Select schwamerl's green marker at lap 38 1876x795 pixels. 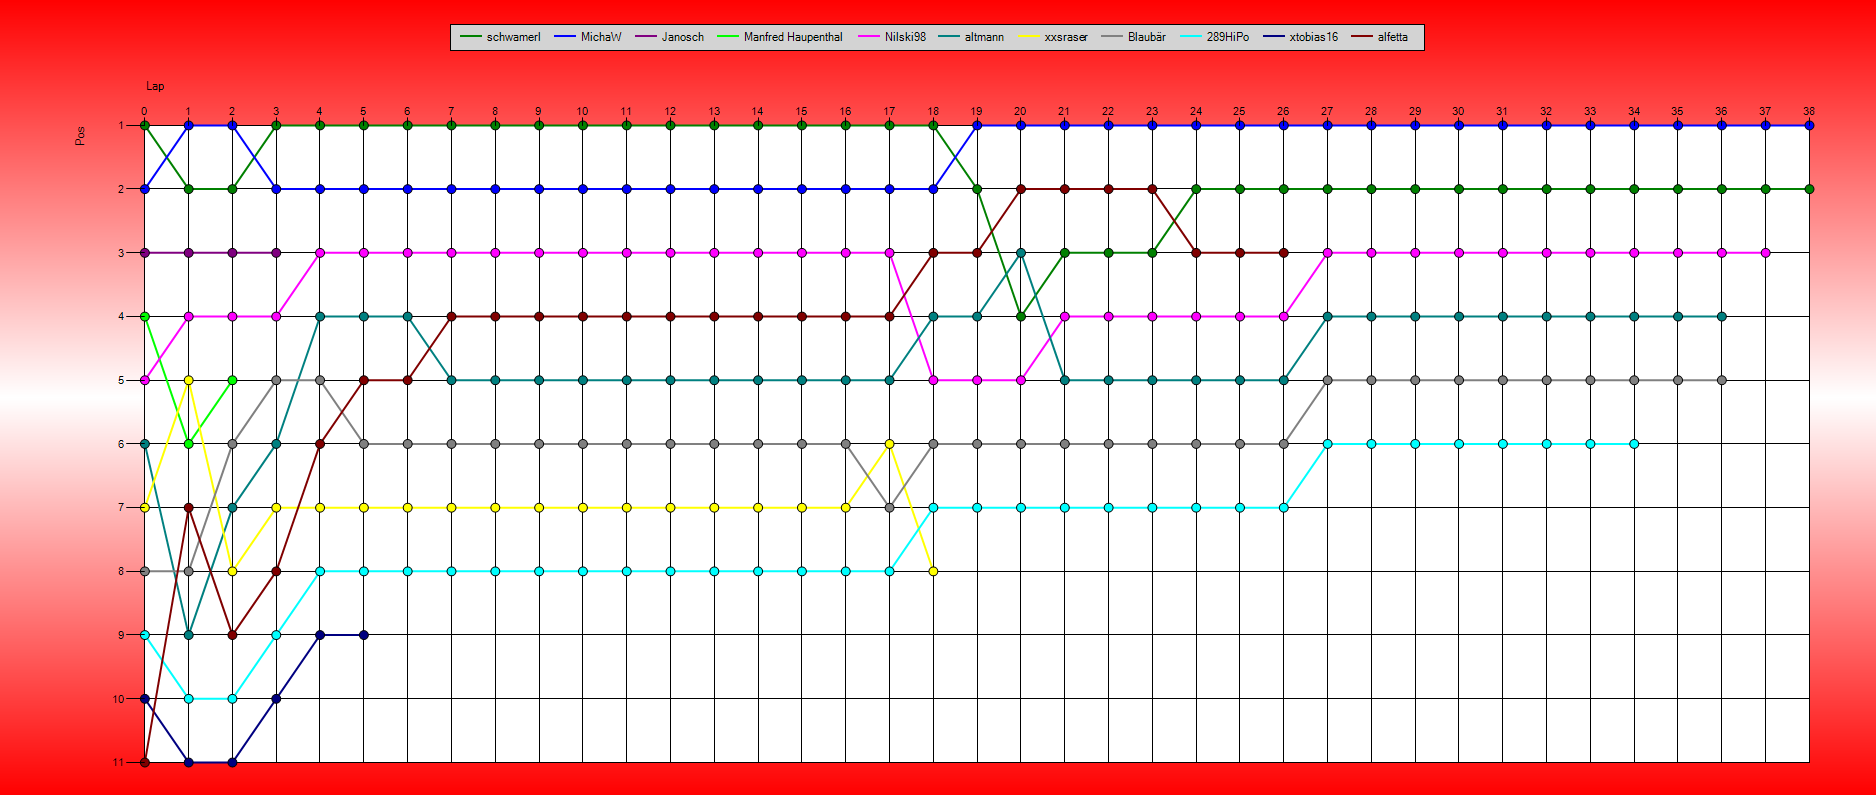[1809, 189]
